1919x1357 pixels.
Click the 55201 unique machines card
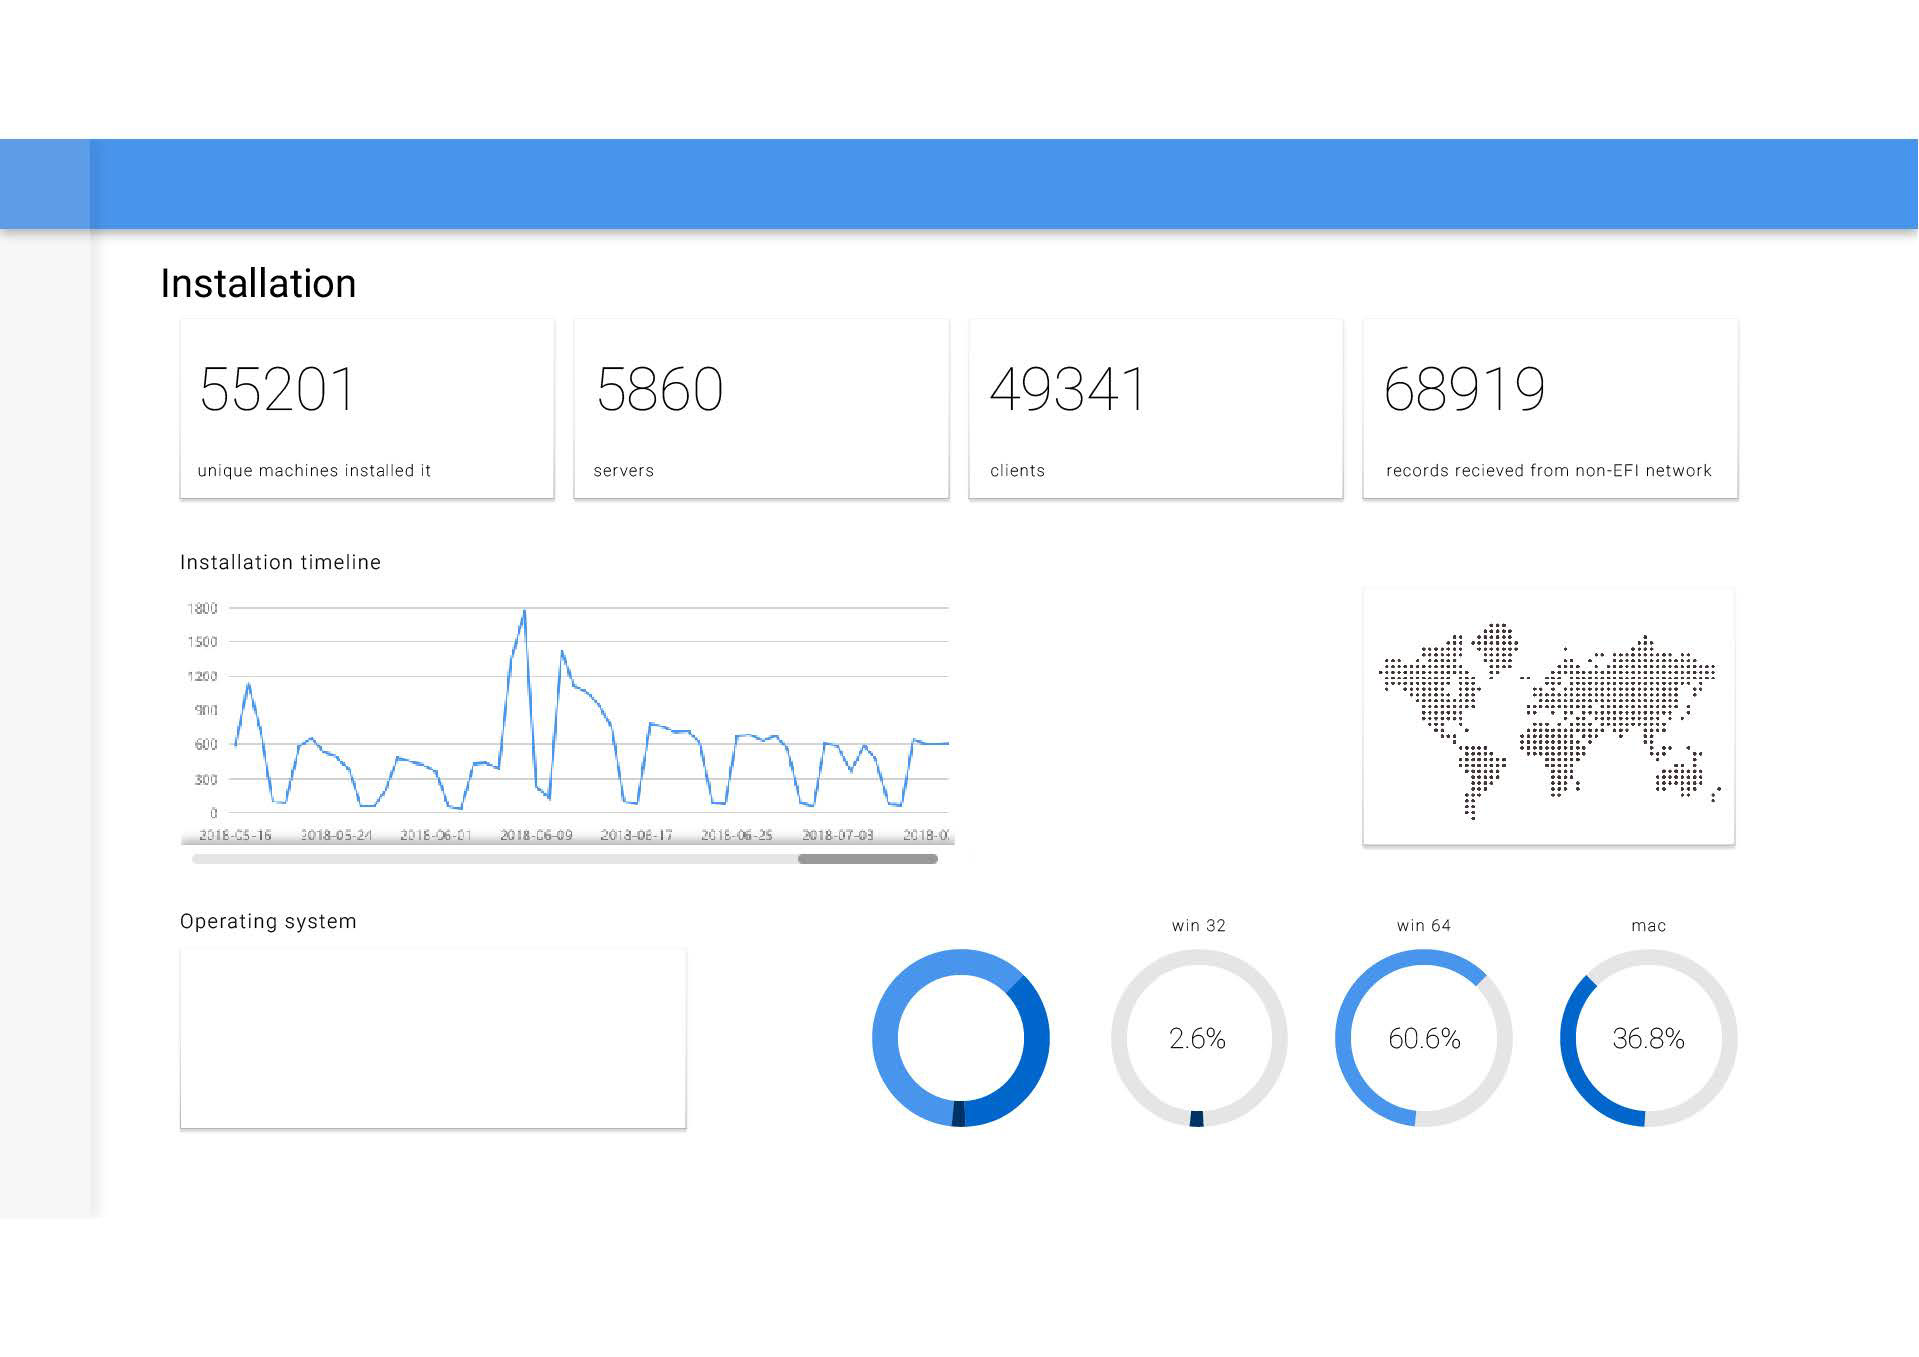coord(367,408)
